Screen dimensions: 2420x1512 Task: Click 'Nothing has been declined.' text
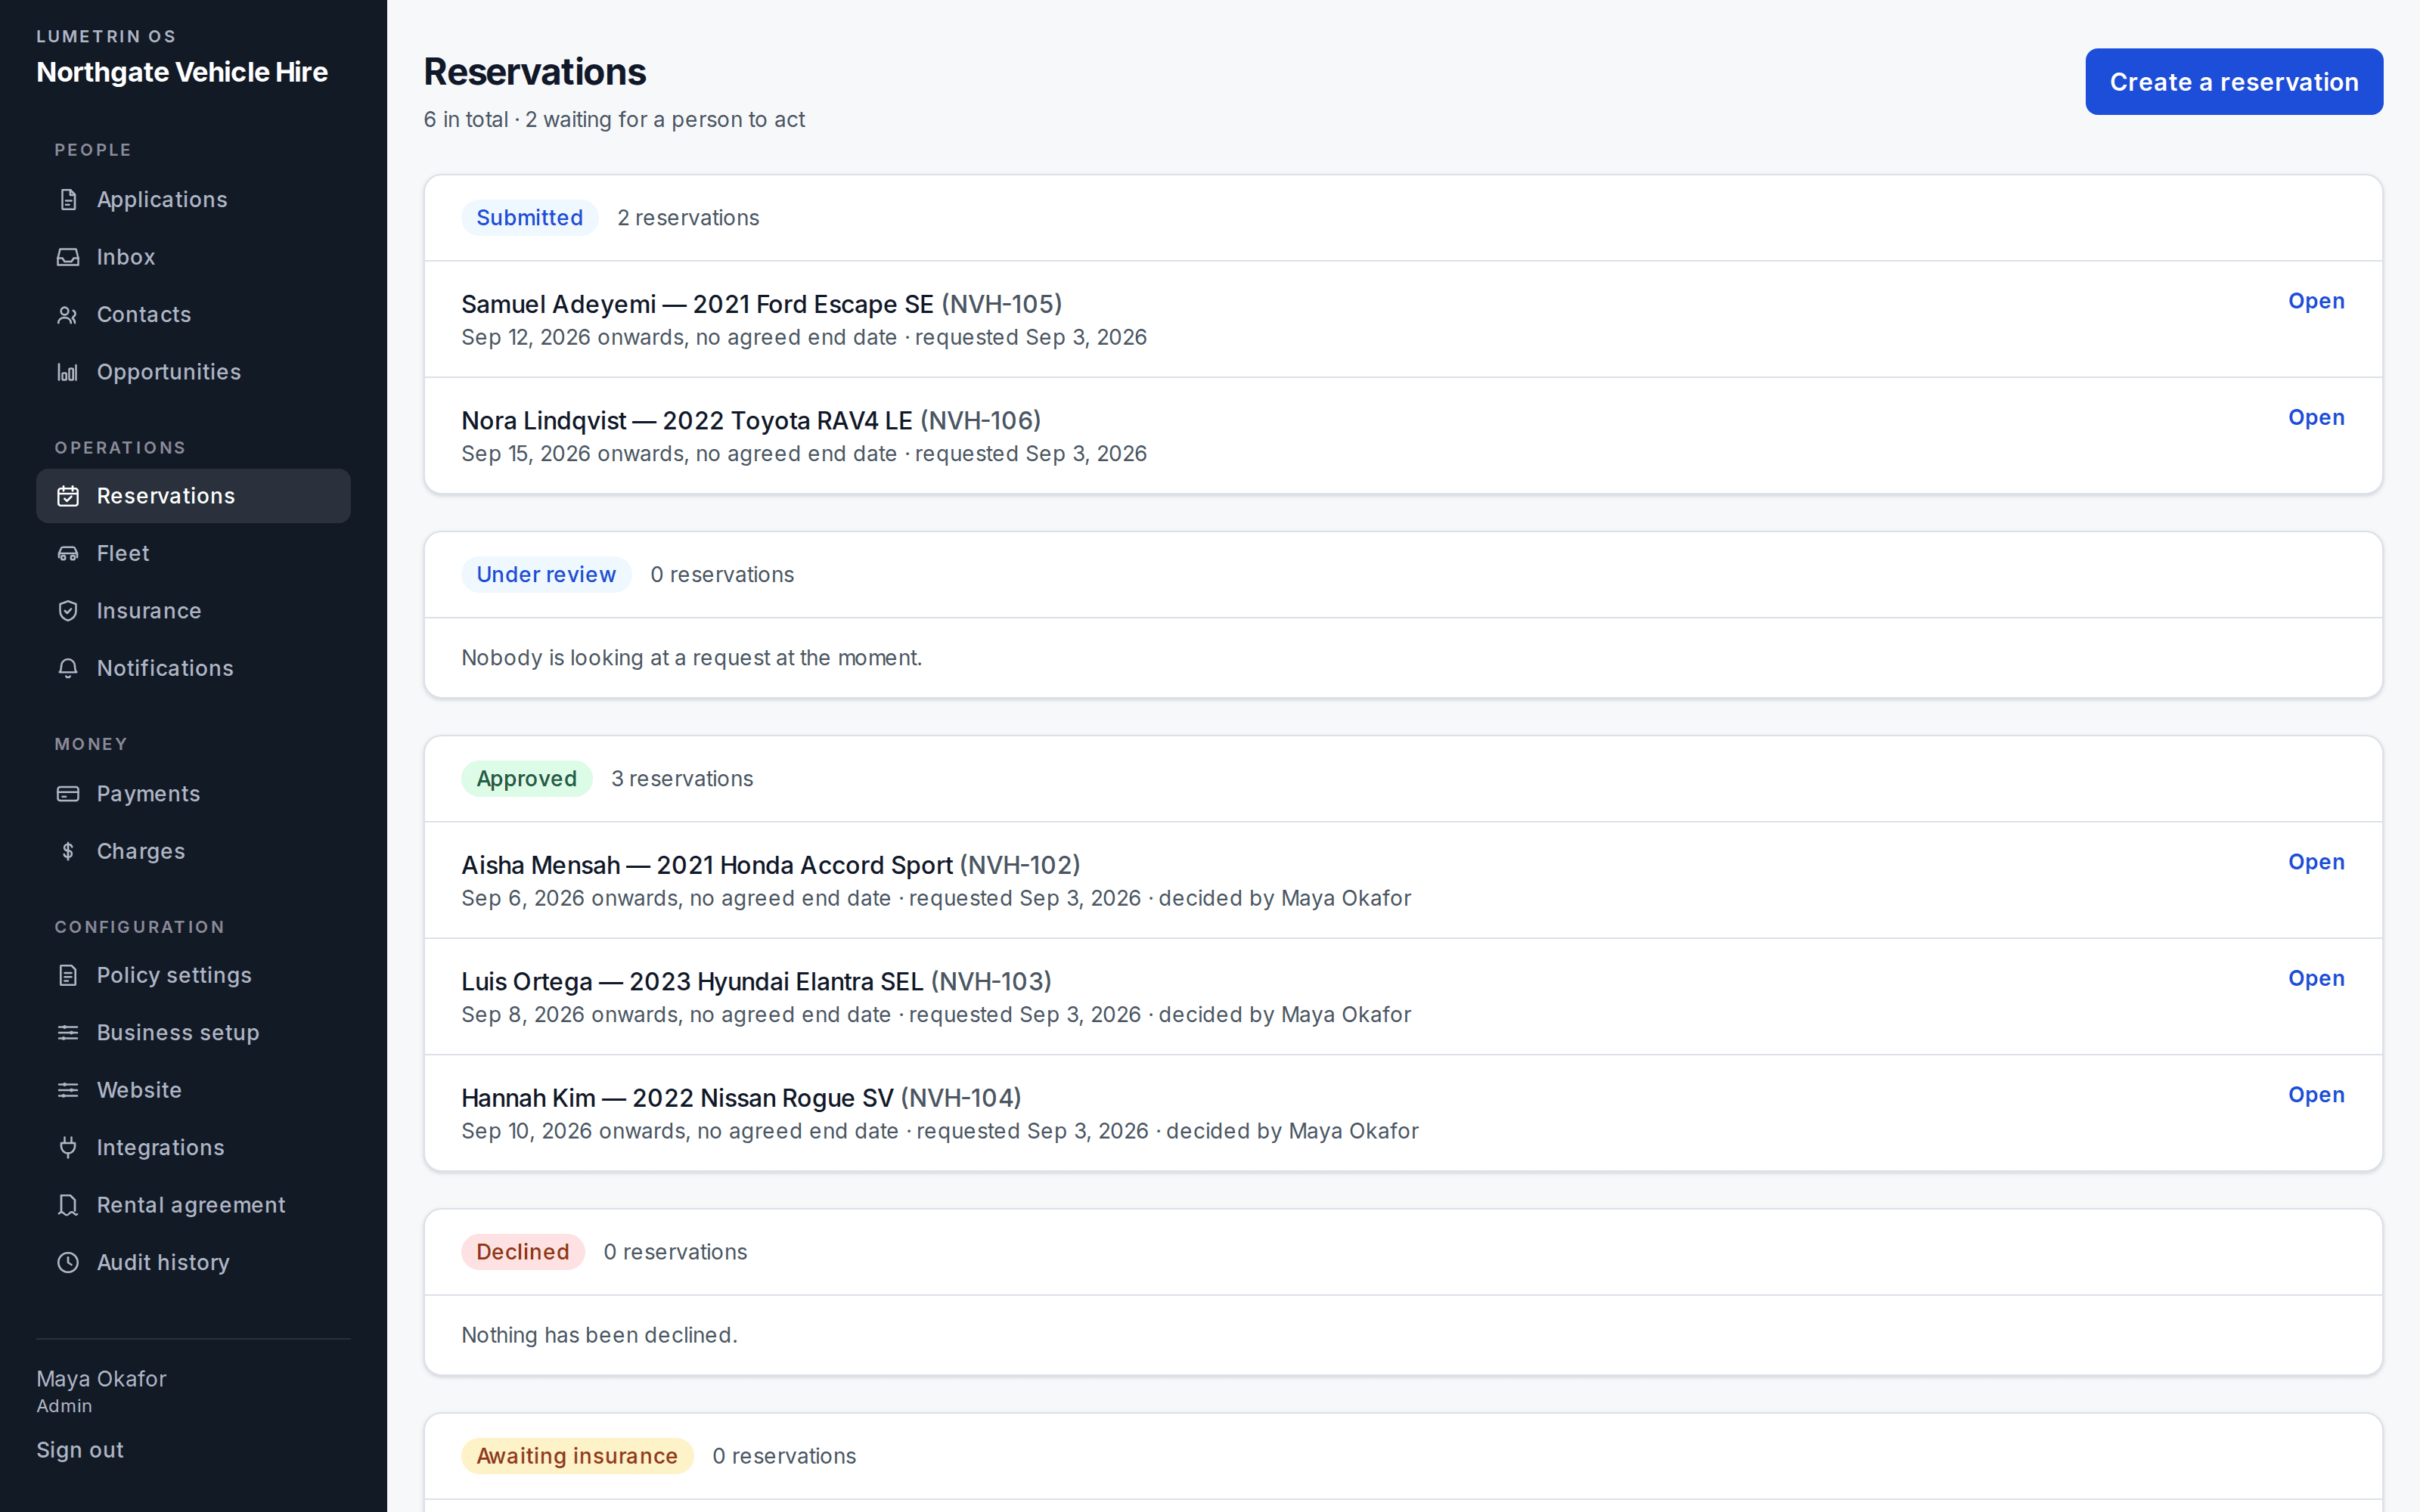click(599, 1335)
